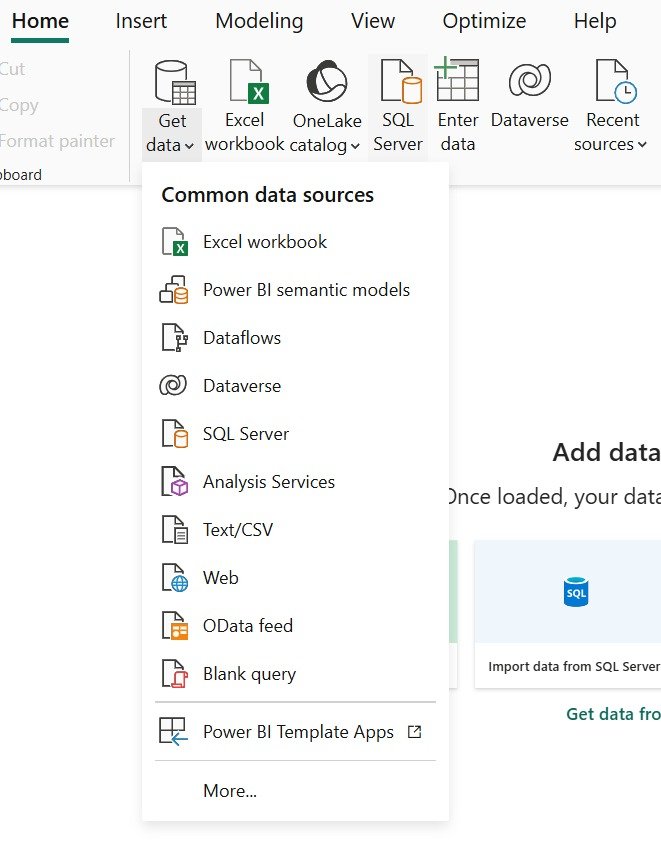Choose the Text/CSV data source
The image size is (661, 867).
236,529
